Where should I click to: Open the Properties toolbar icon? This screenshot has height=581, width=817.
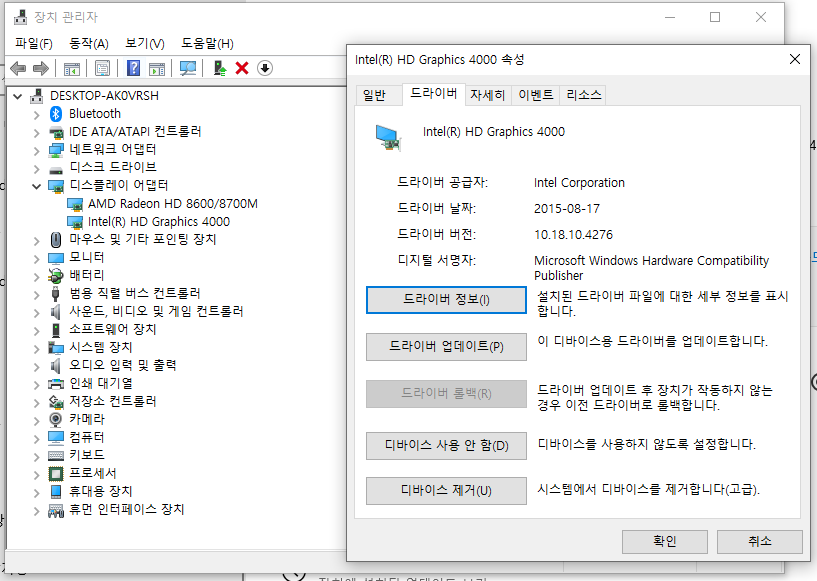[103, 68]
